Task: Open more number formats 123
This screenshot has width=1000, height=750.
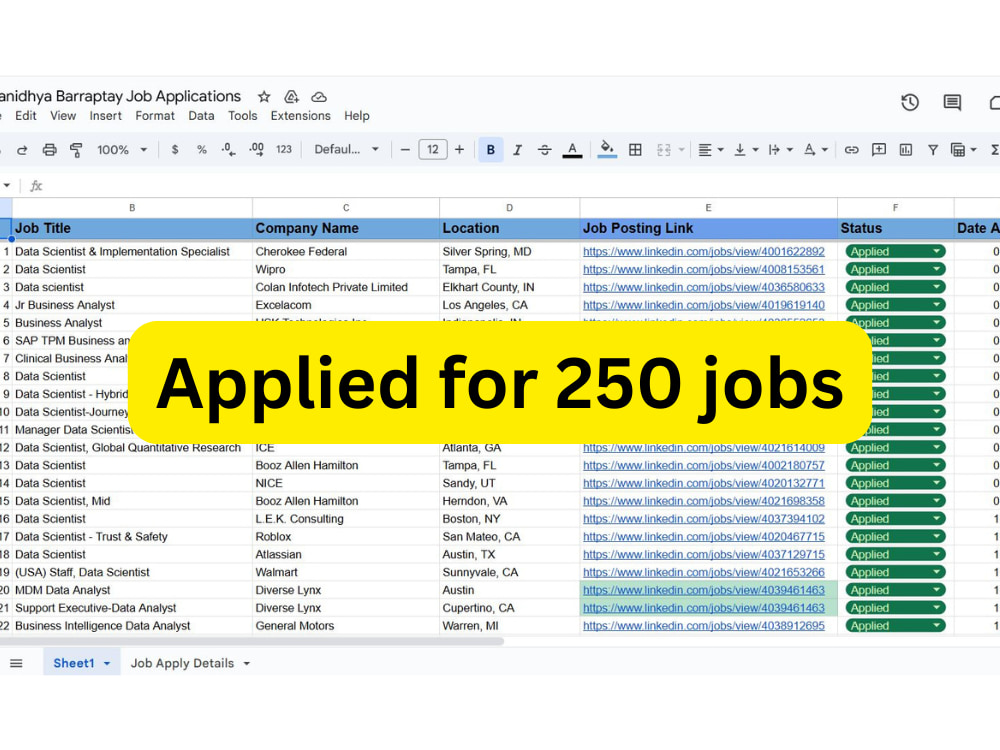Action: click(x=284, y=150)
